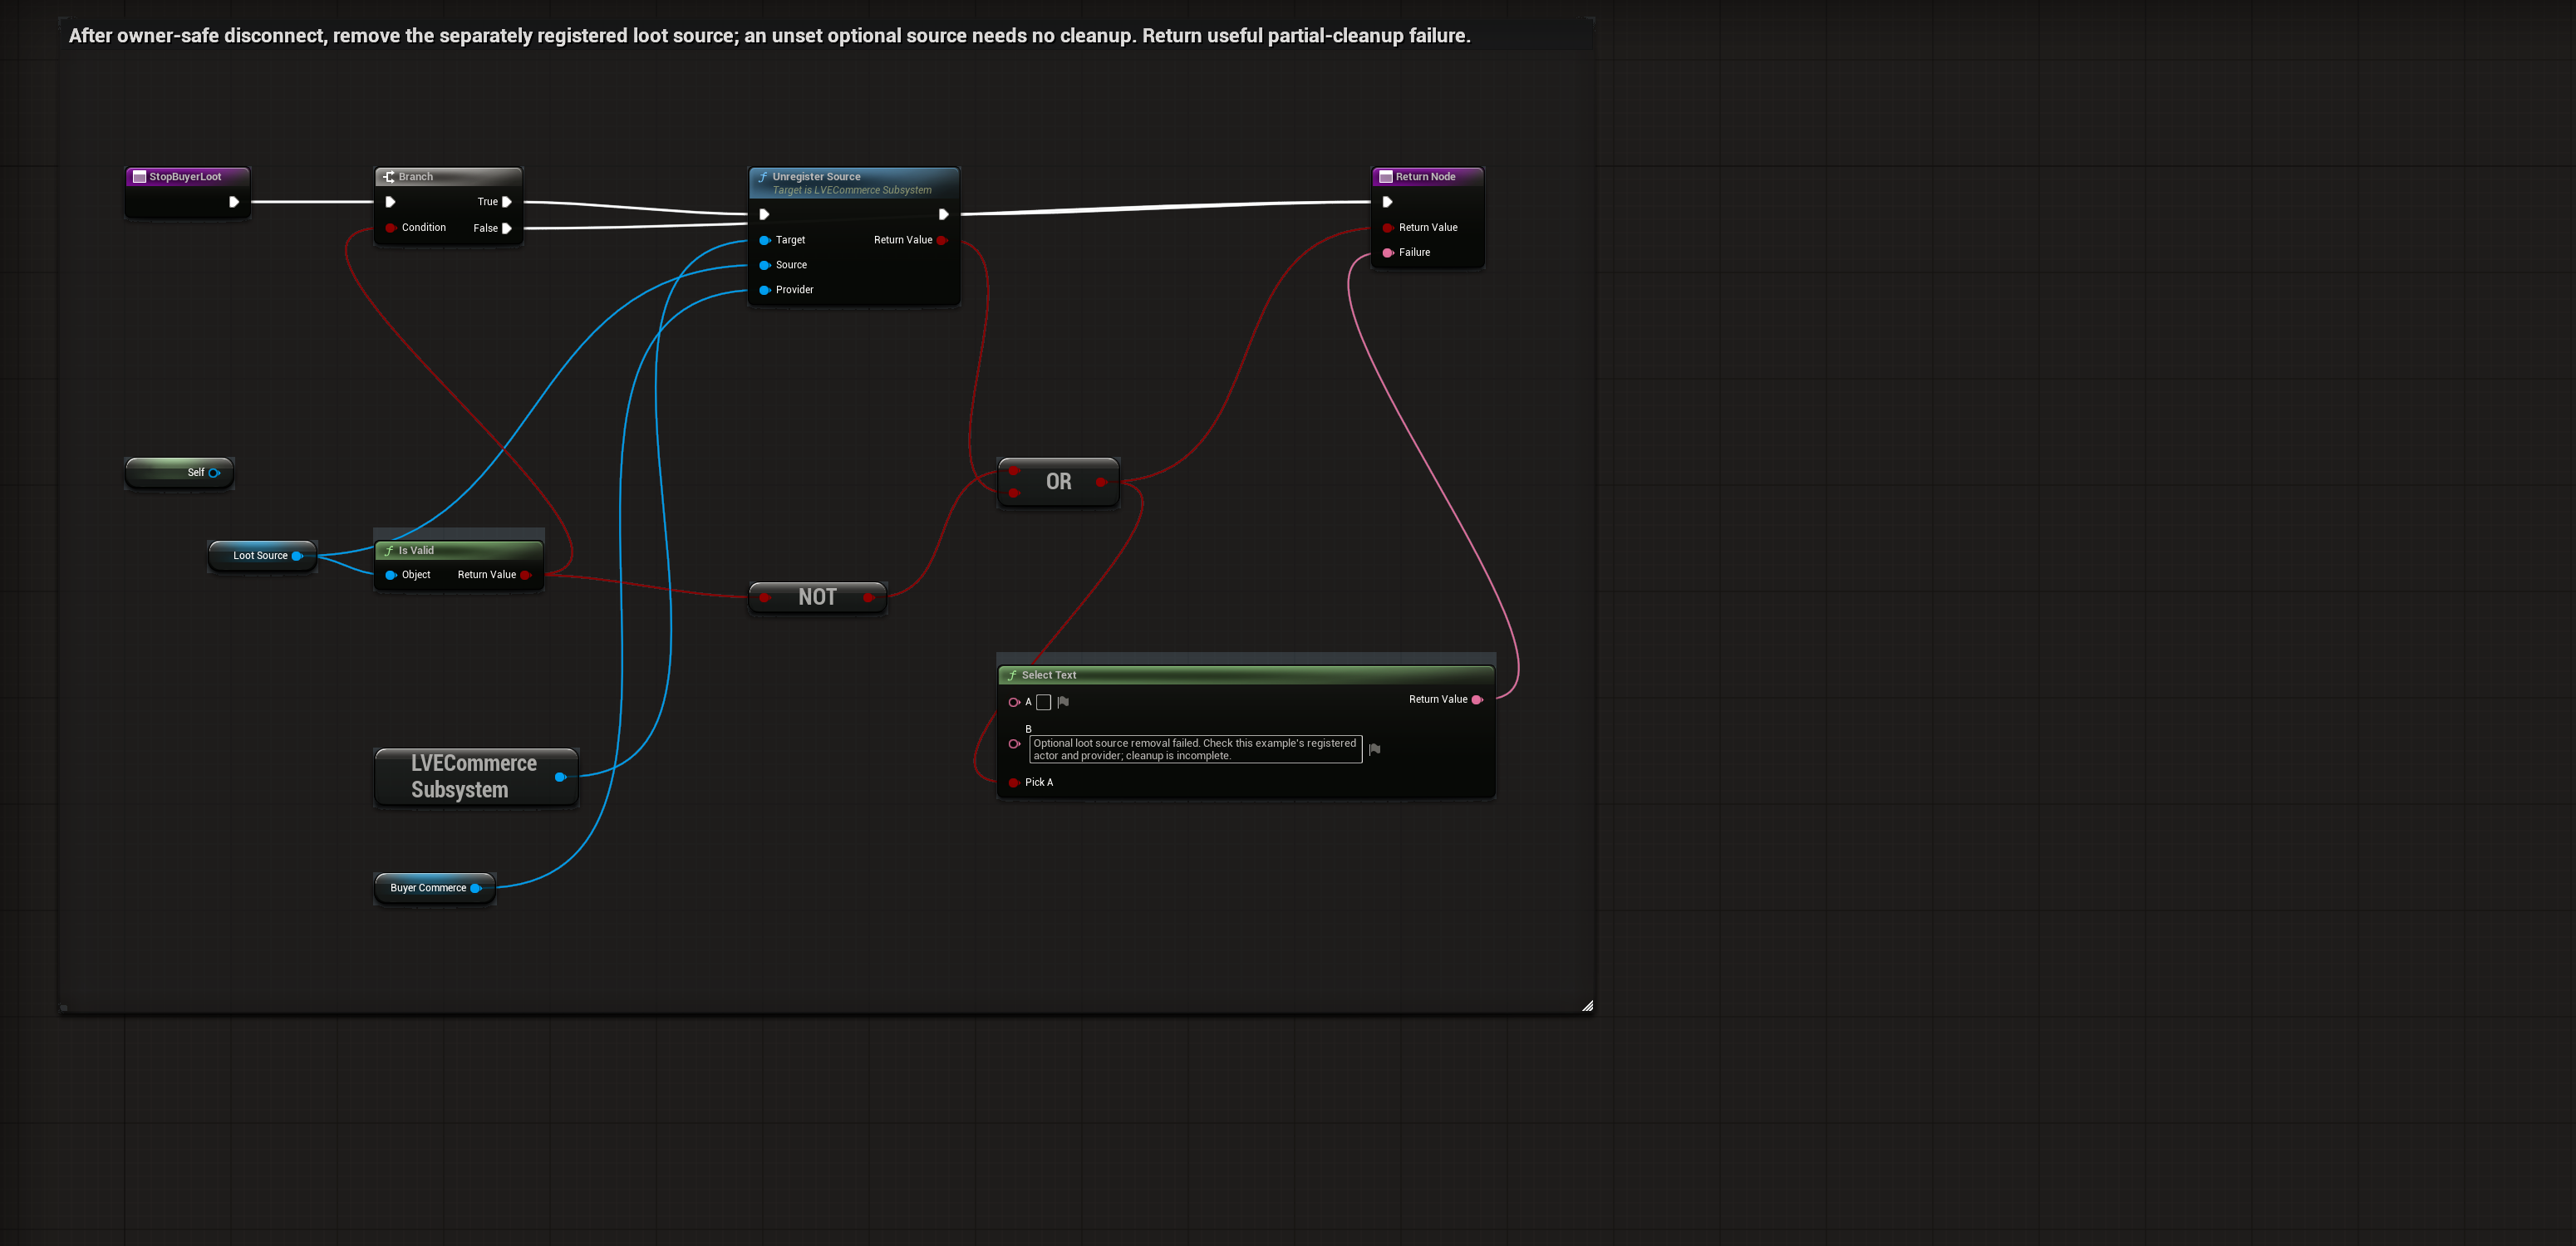Viewport: 2576px width, 1246px height.
Task: Click the Is Valid Return Value pin
Action: pos(526,575)
